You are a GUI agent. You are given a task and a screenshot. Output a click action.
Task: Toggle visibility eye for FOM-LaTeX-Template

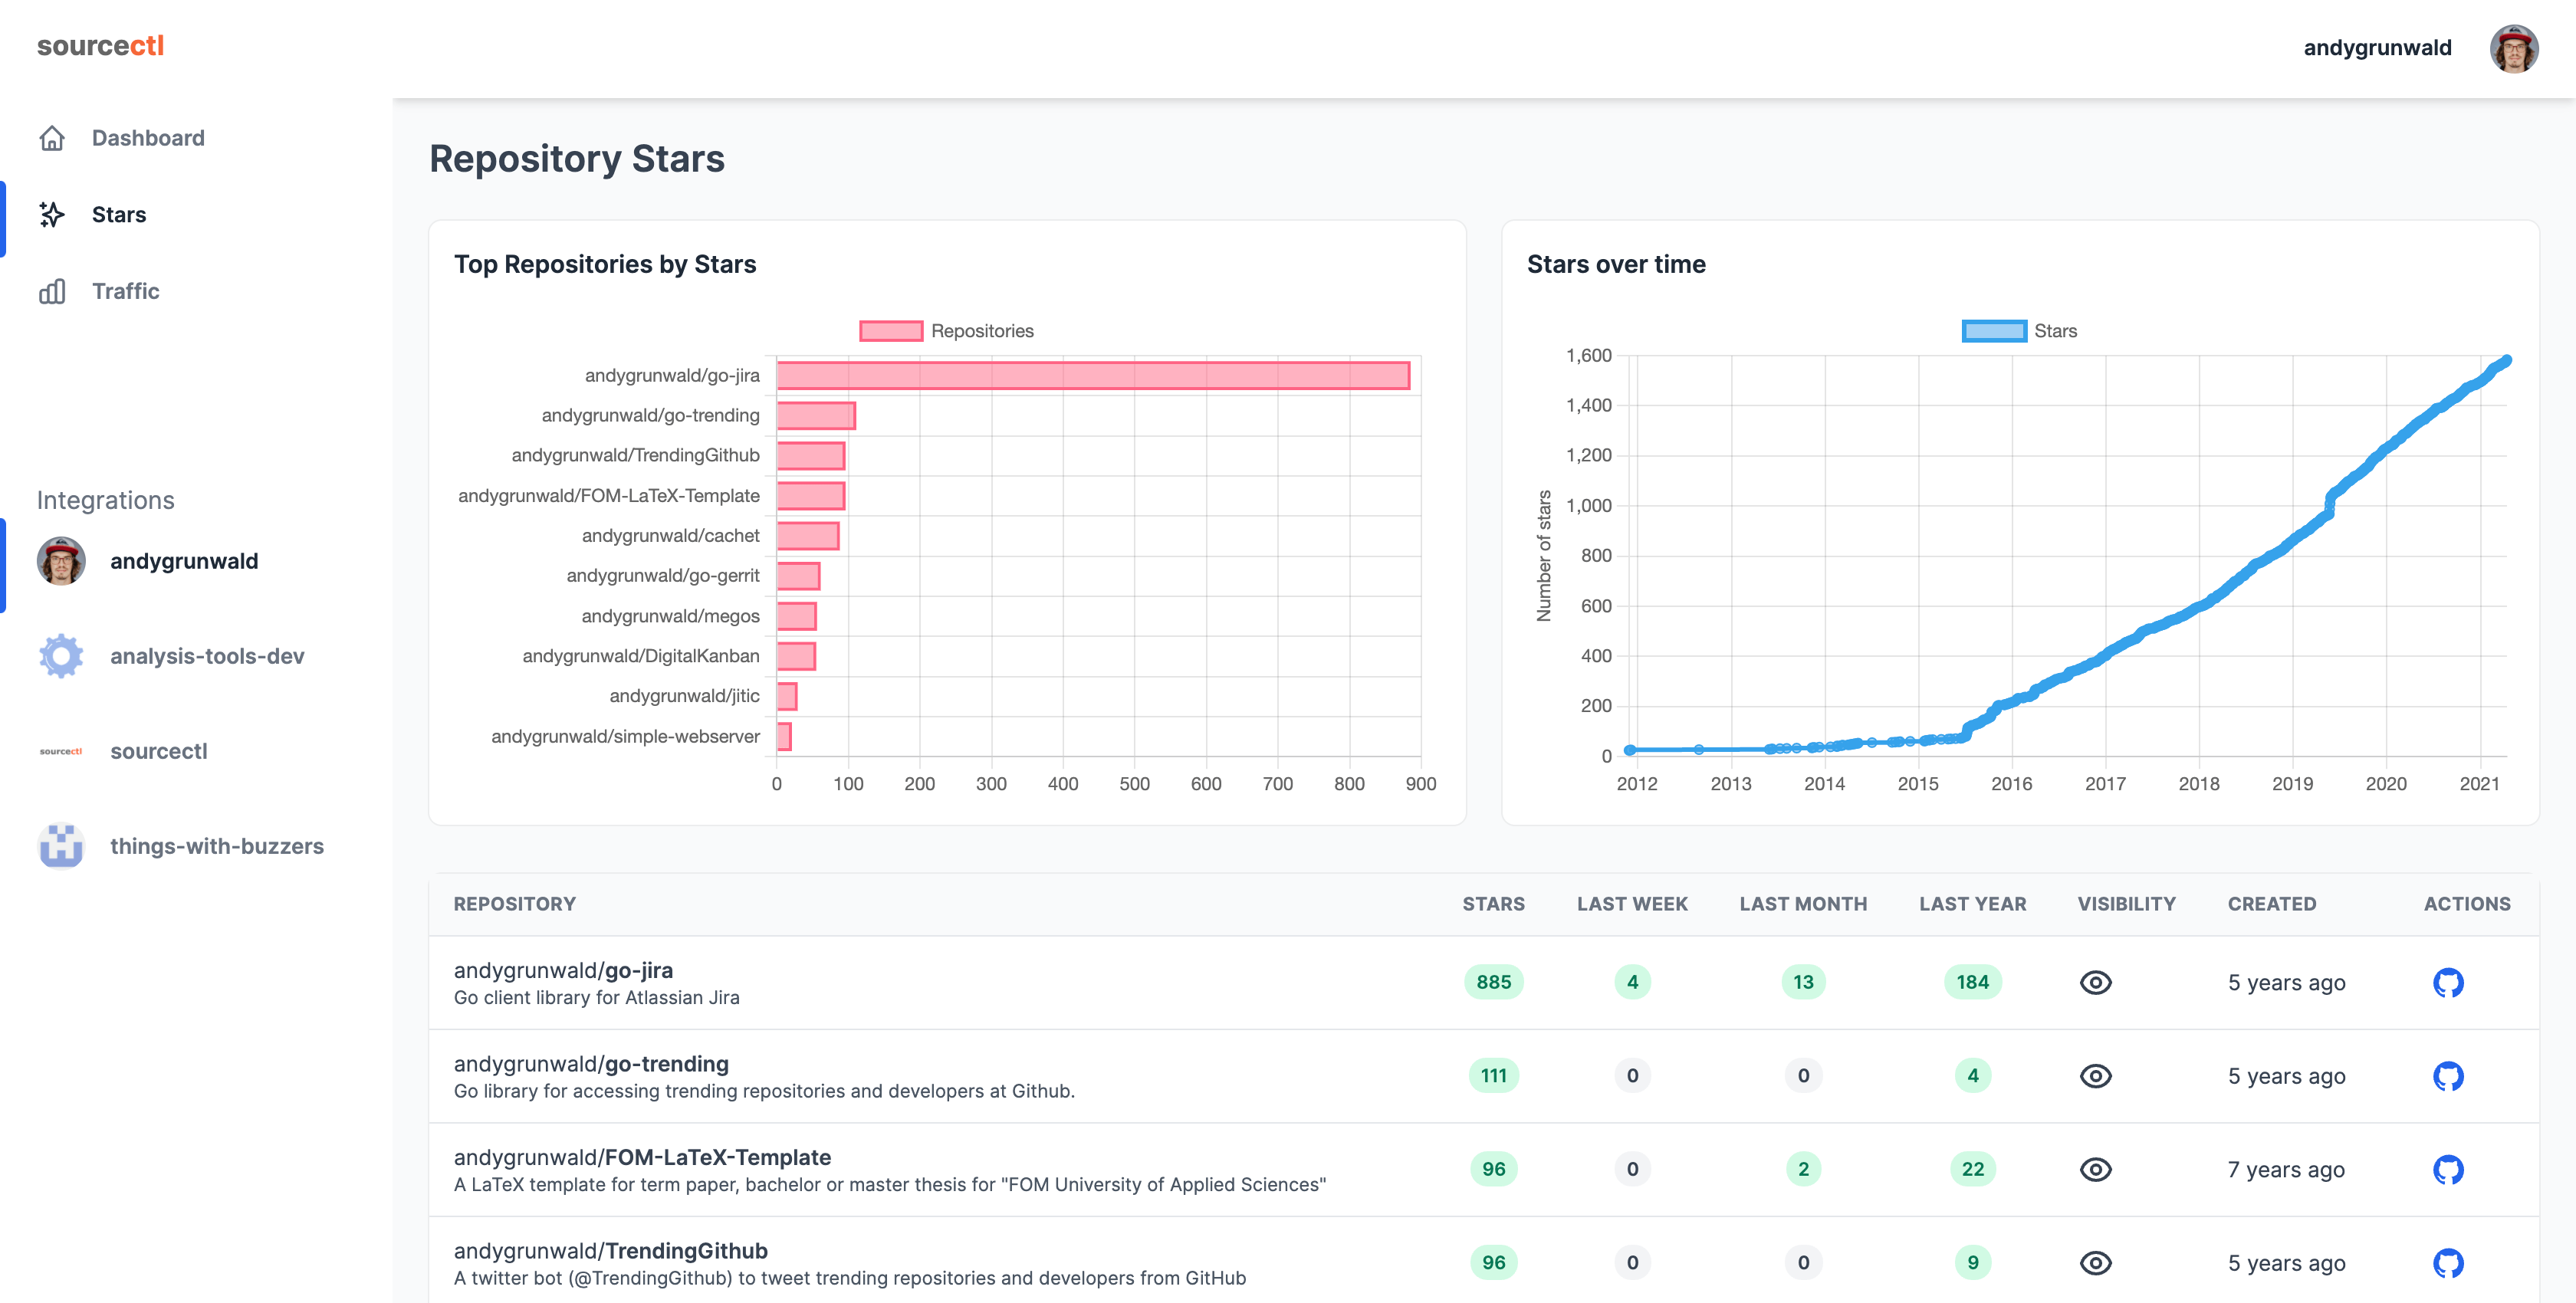[2097, 1169]
